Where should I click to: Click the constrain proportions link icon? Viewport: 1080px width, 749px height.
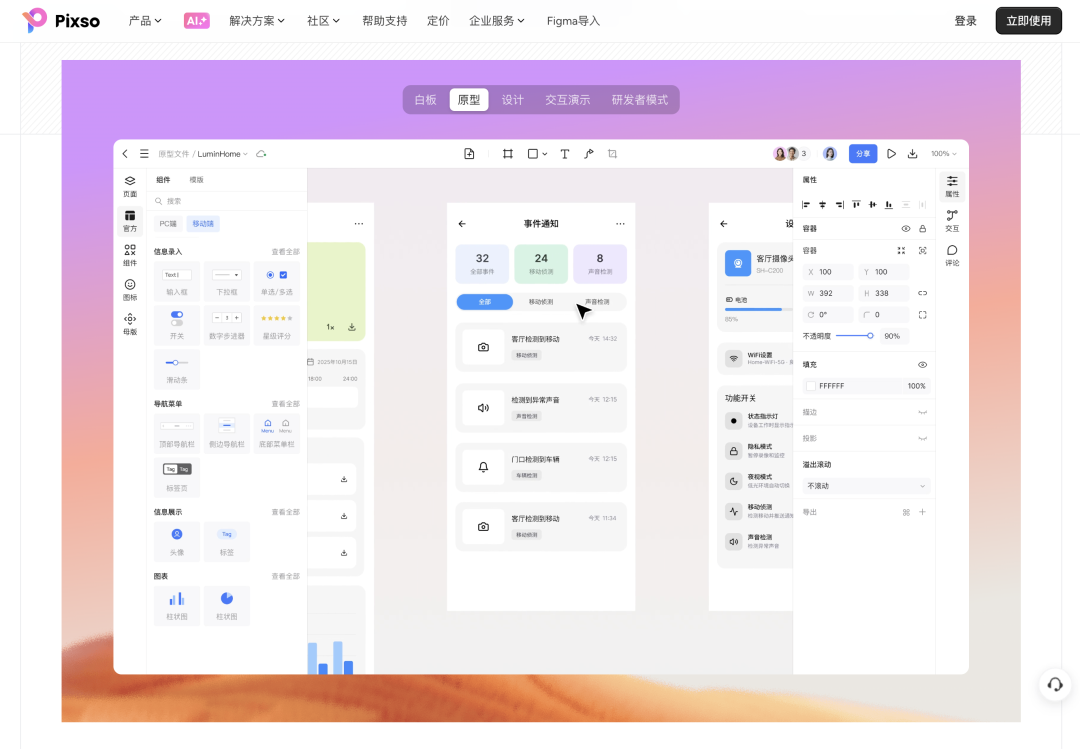(x=922, y=293)
